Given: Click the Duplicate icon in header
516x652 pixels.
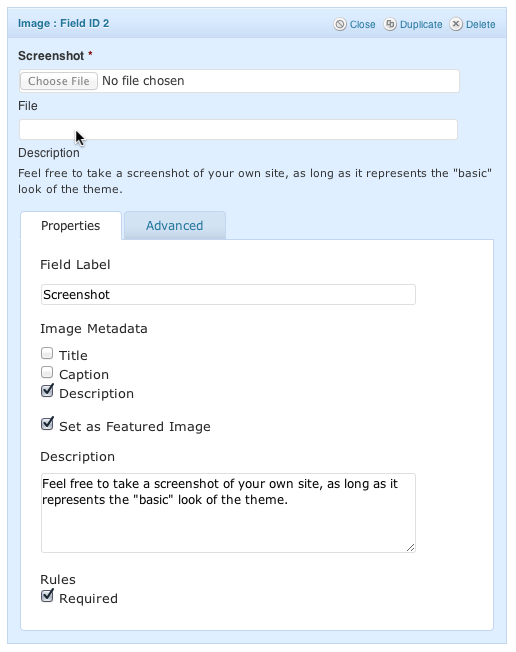Looking at the screenshot, I should (x=390, y=25).
